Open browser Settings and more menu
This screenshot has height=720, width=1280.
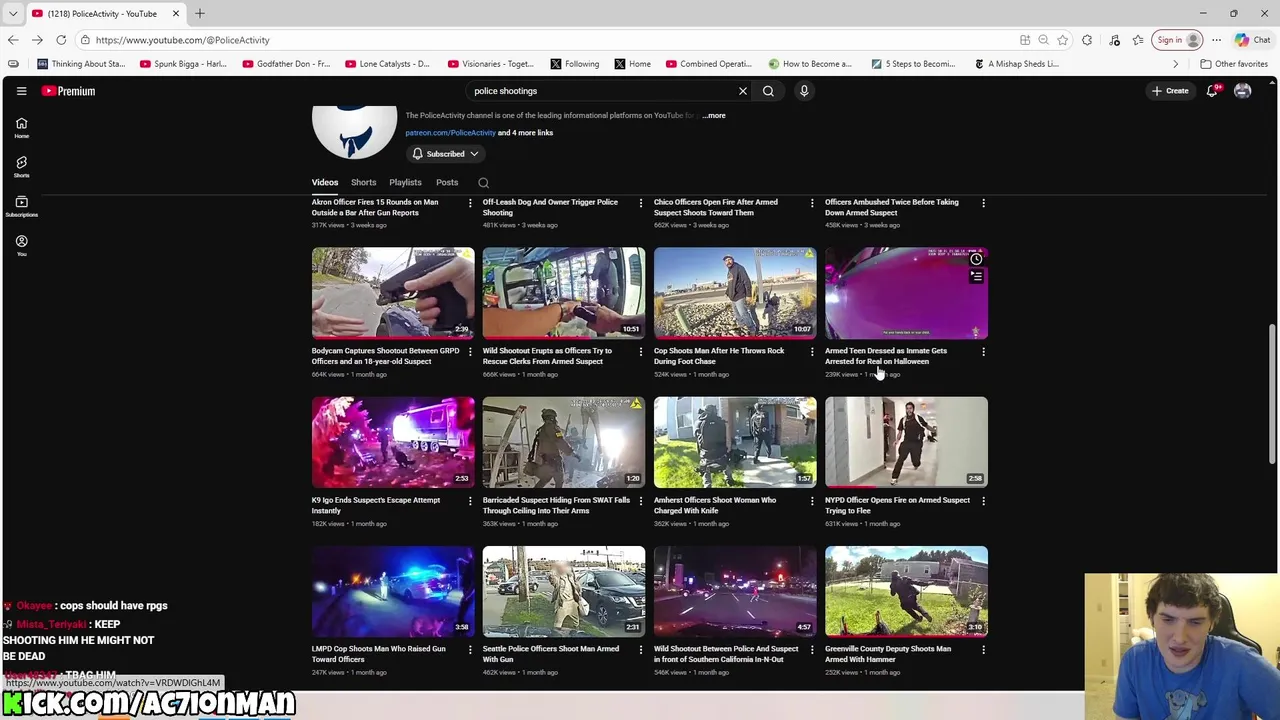pyautogui.click(x=1216, y=40)
